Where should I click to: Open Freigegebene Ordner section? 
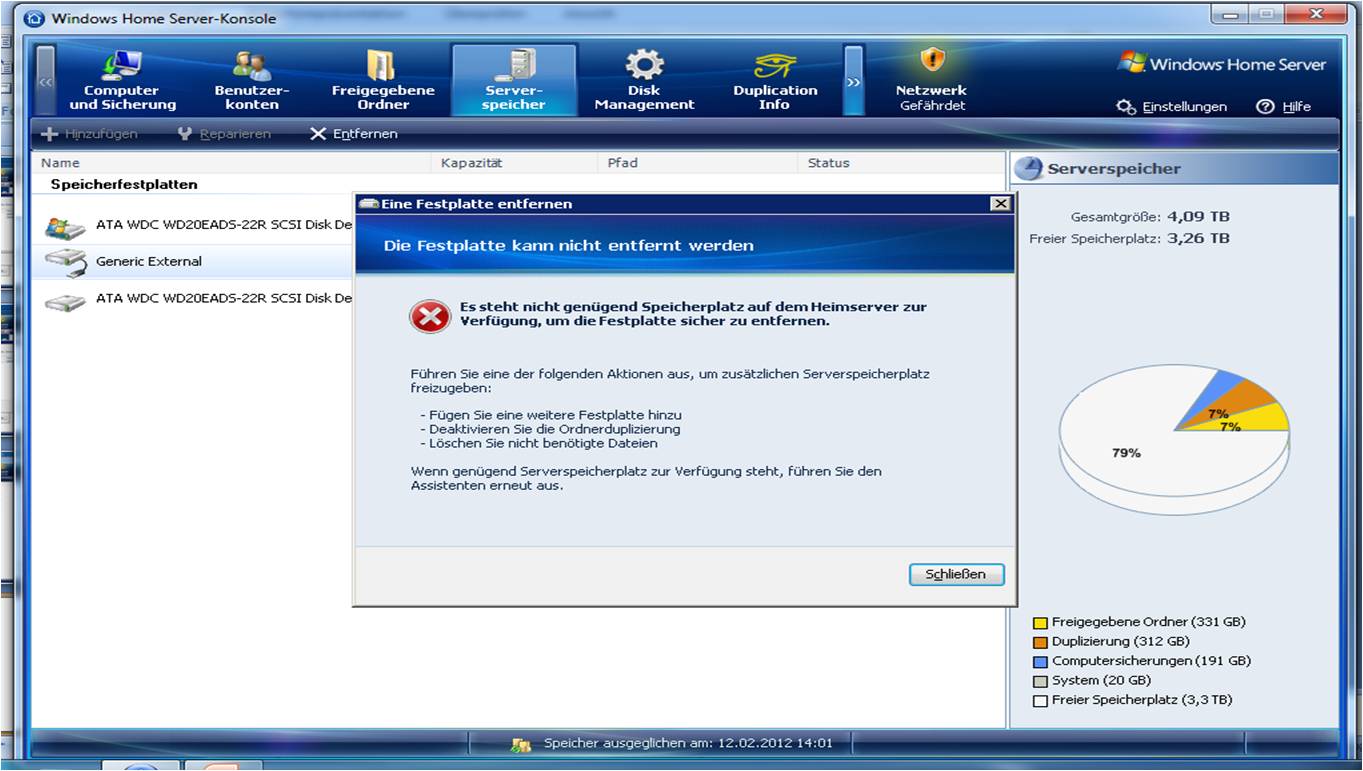(x=383, y=81)
